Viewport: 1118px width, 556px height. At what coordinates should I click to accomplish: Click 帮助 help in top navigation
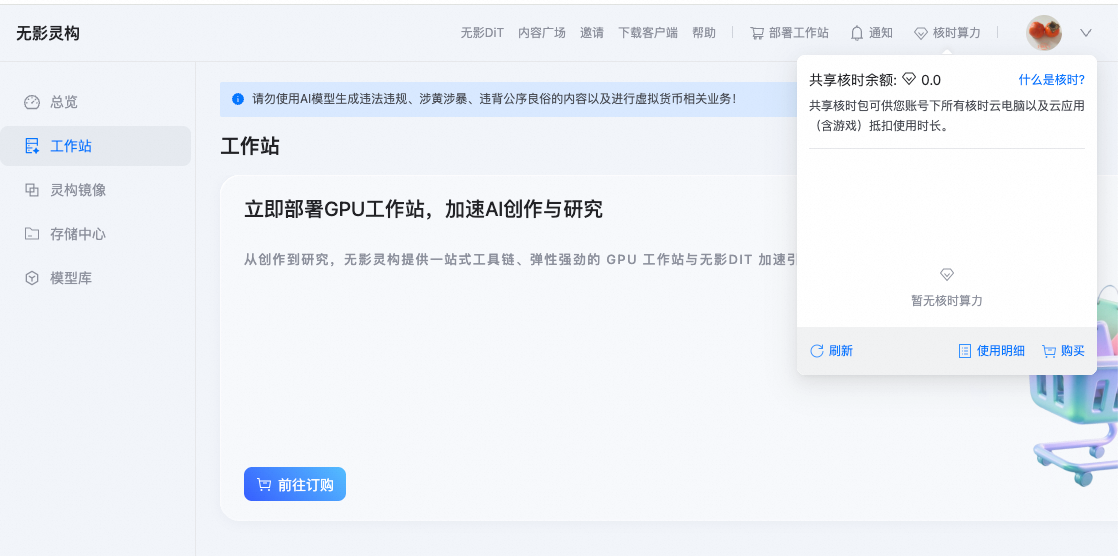pyautogui.click(x=704, y=33)
